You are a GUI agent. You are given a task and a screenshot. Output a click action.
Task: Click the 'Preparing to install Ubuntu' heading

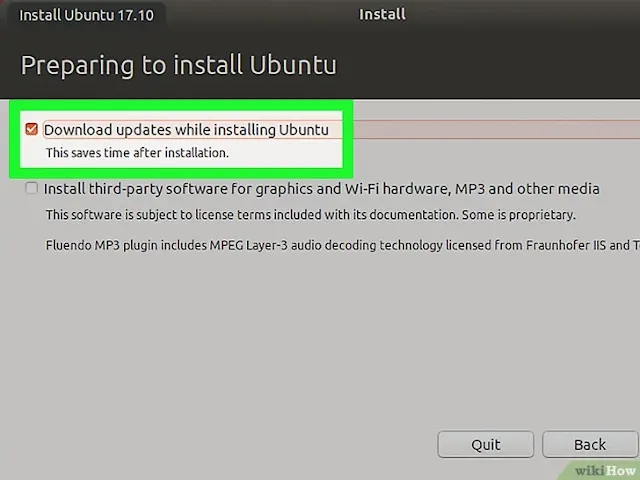(x=179, y=65)
